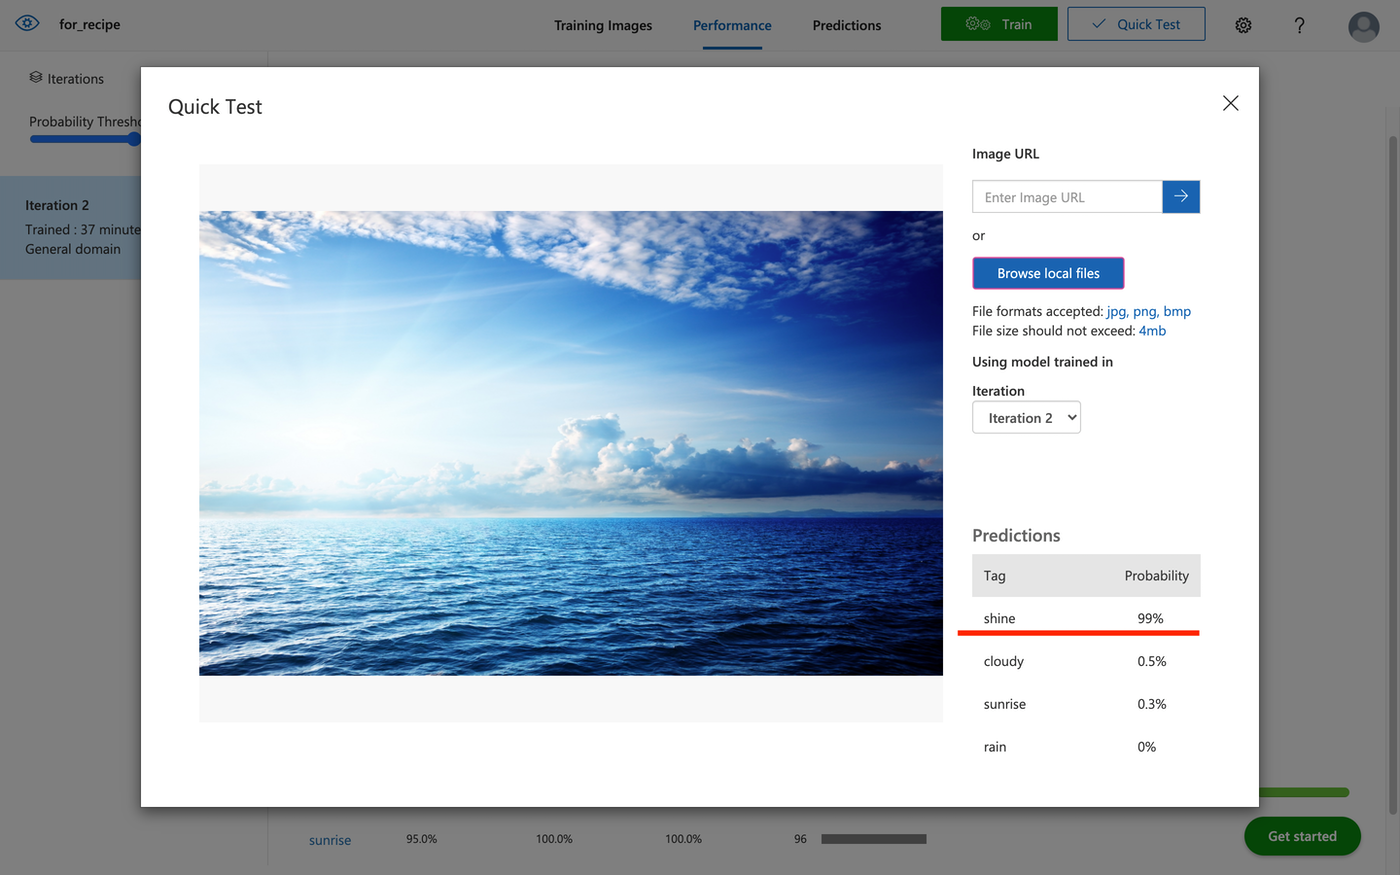Click the tested ocean sky image
Image resolution: width=1400 pixels, height=875 pixels.
click(570, 443)
